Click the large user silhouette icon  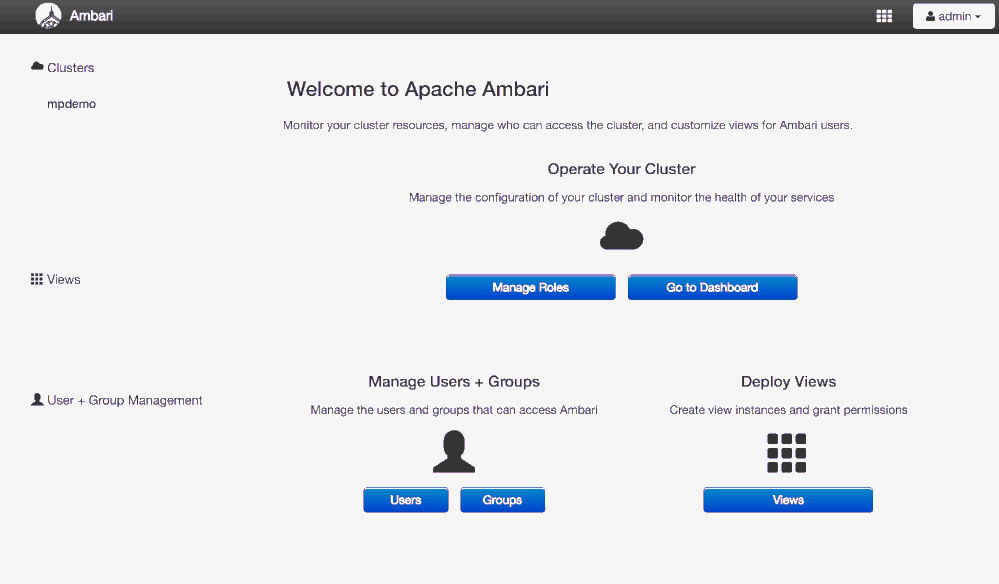point(454,452)
